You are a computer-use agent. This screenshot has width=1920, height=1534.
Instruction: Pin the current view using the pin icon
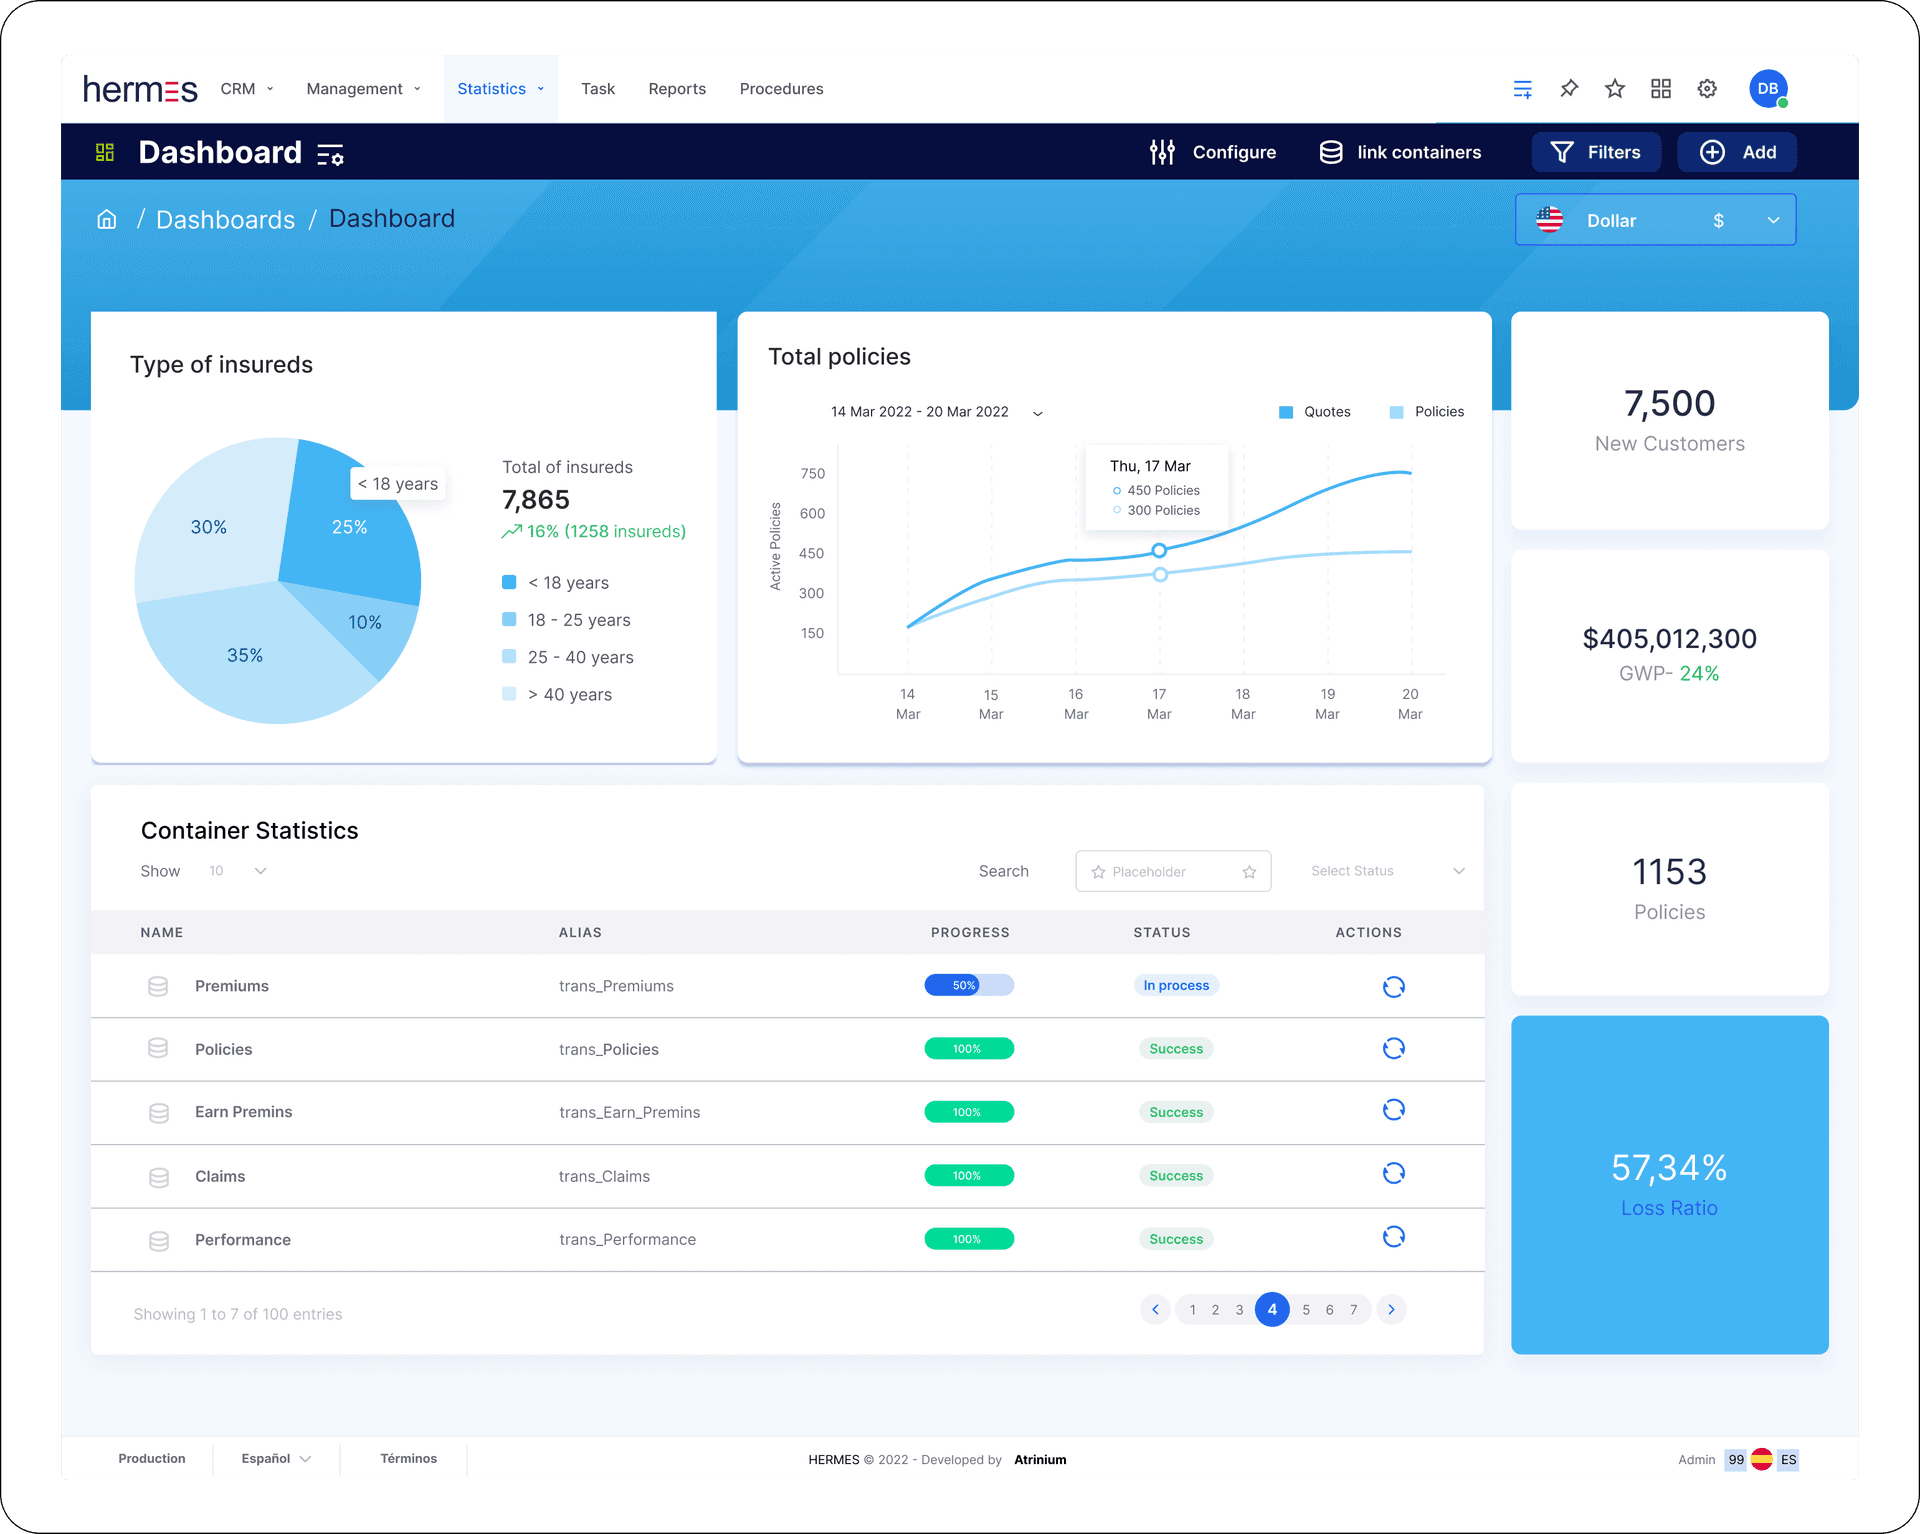[x=1569, y=88]
